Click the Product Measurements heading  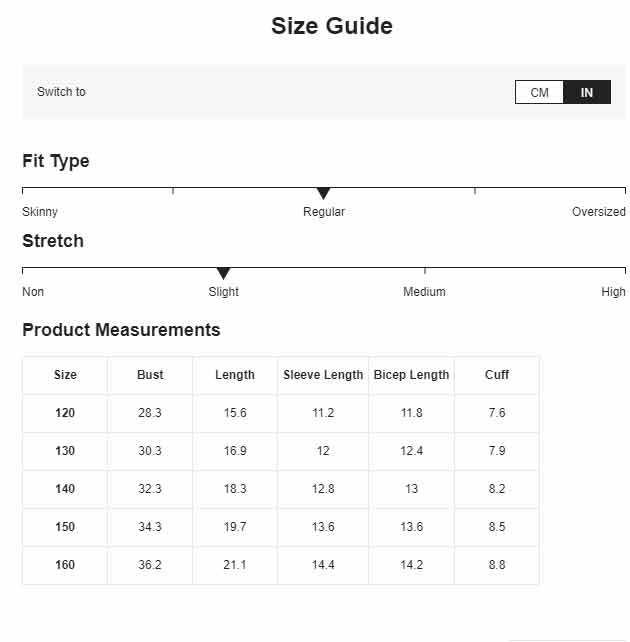coord(121,330)
